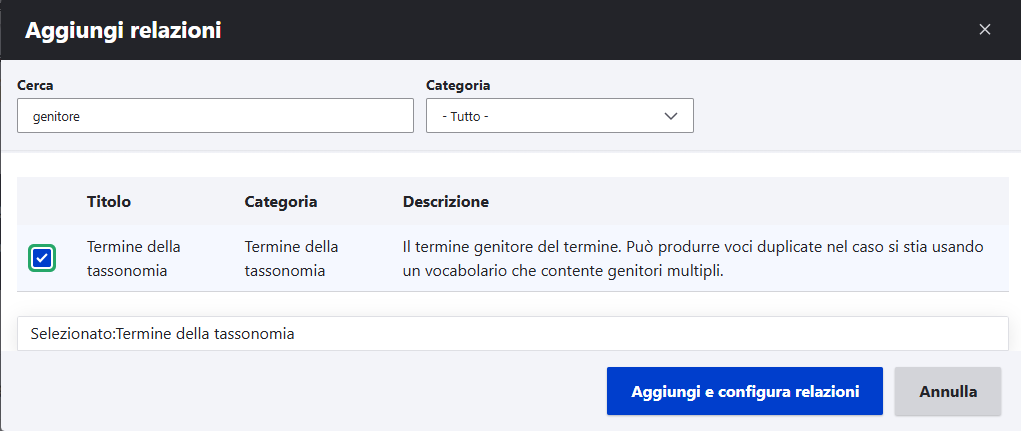Click the empty header cell above checkbox

coord(43,202)
